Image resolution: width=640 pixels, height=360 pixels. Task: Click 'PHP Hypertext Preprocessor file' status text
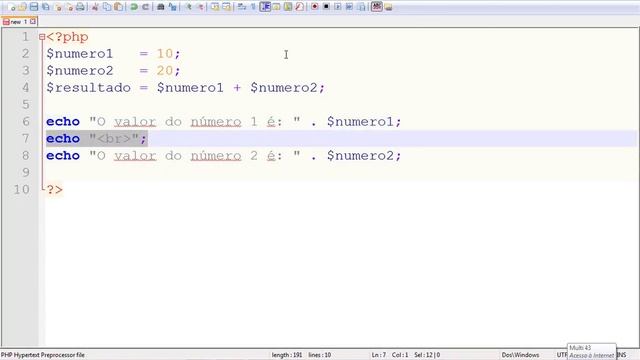point(42,355)
